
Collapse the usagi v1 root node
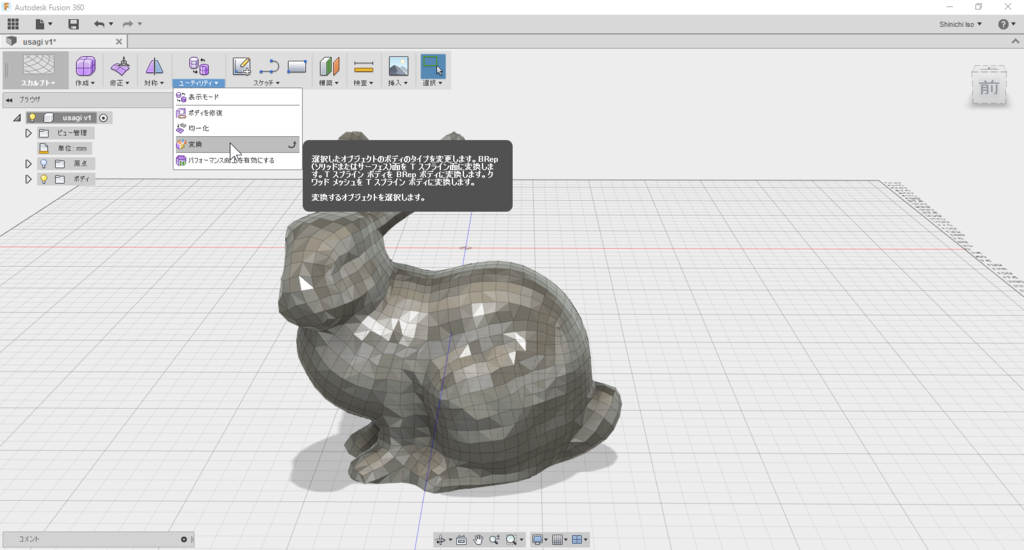tap(17, 118)
